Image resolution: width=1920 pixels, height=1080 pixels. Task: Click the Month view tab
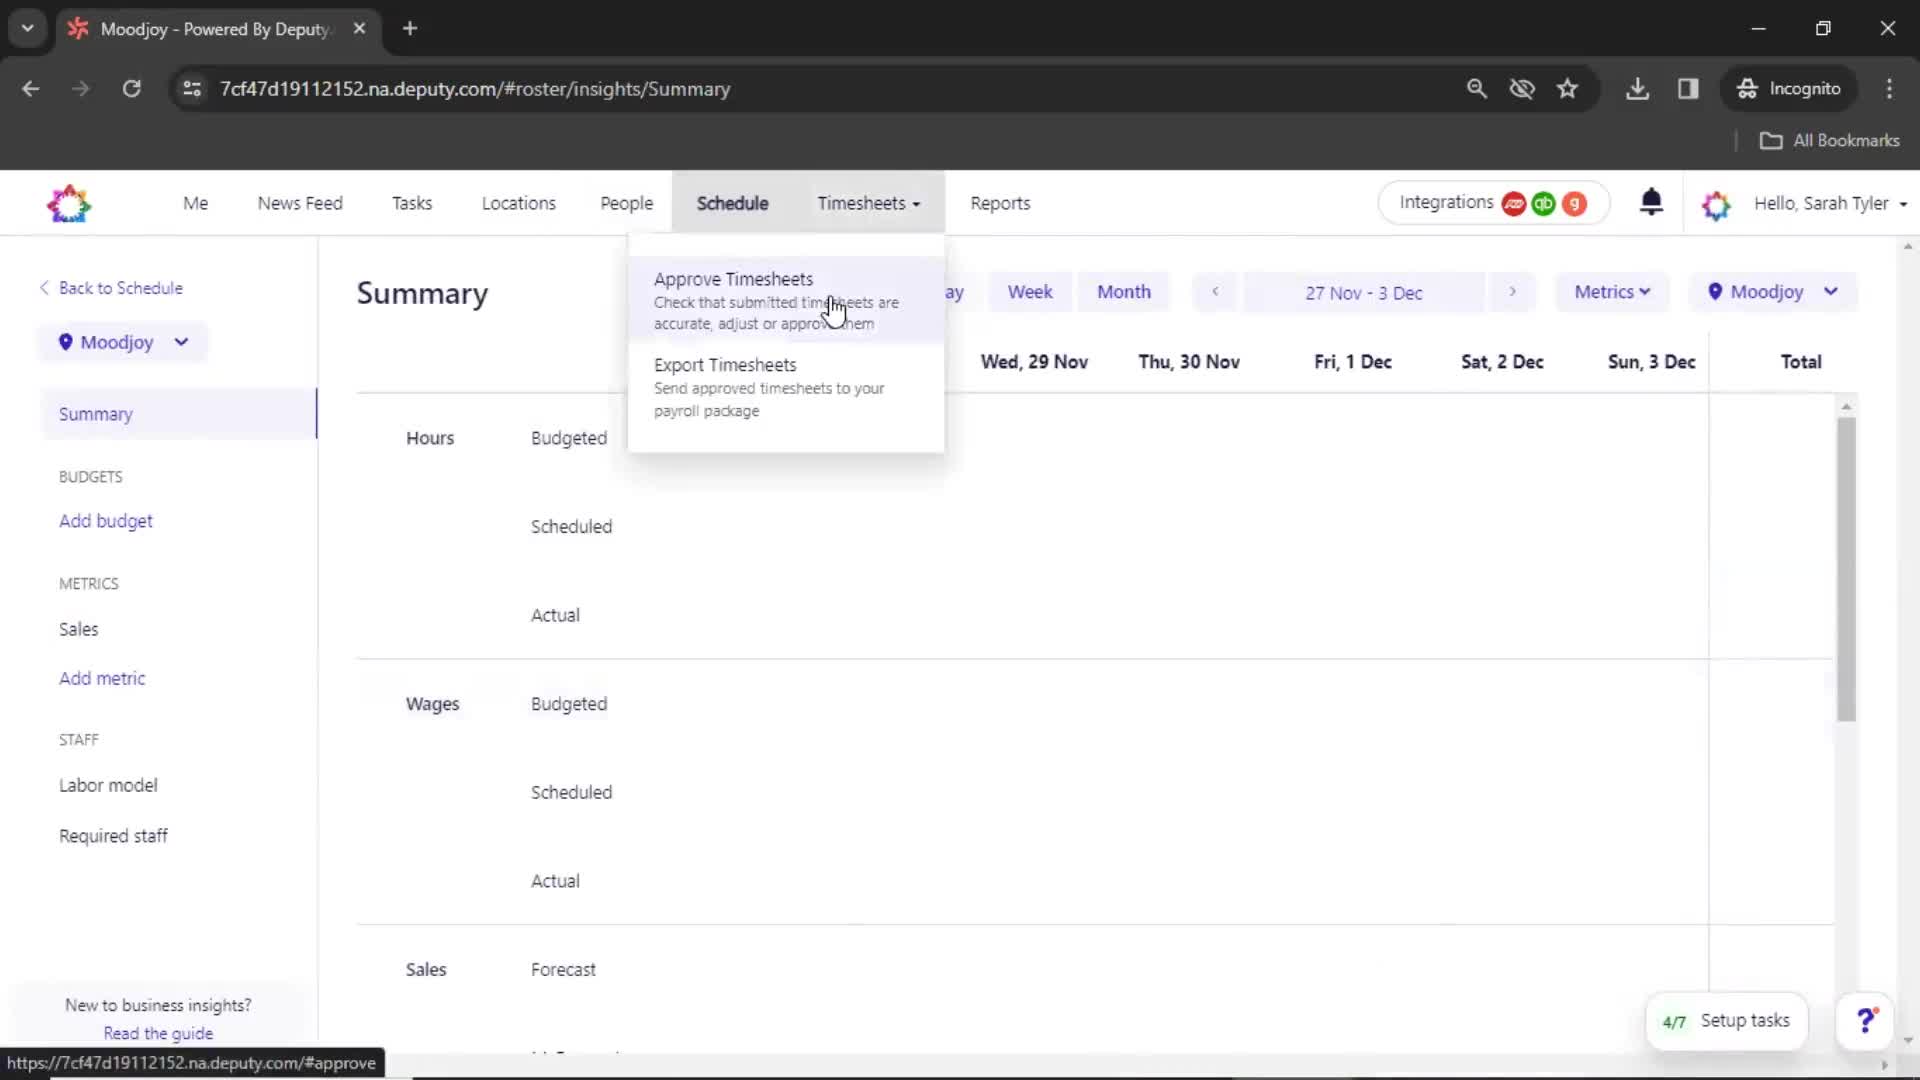pyautogui.click(x=1124, y=291)
